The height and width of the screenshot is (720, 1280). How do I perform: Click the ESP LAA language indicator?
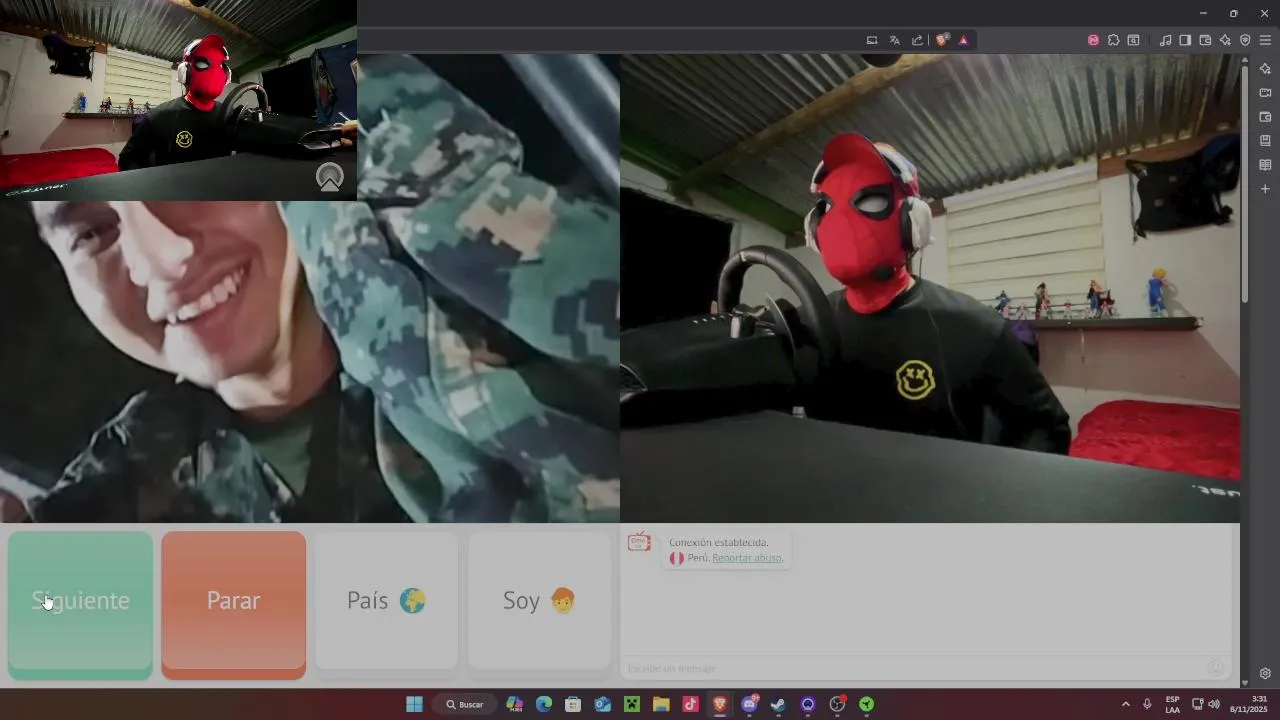[1172, 704]
